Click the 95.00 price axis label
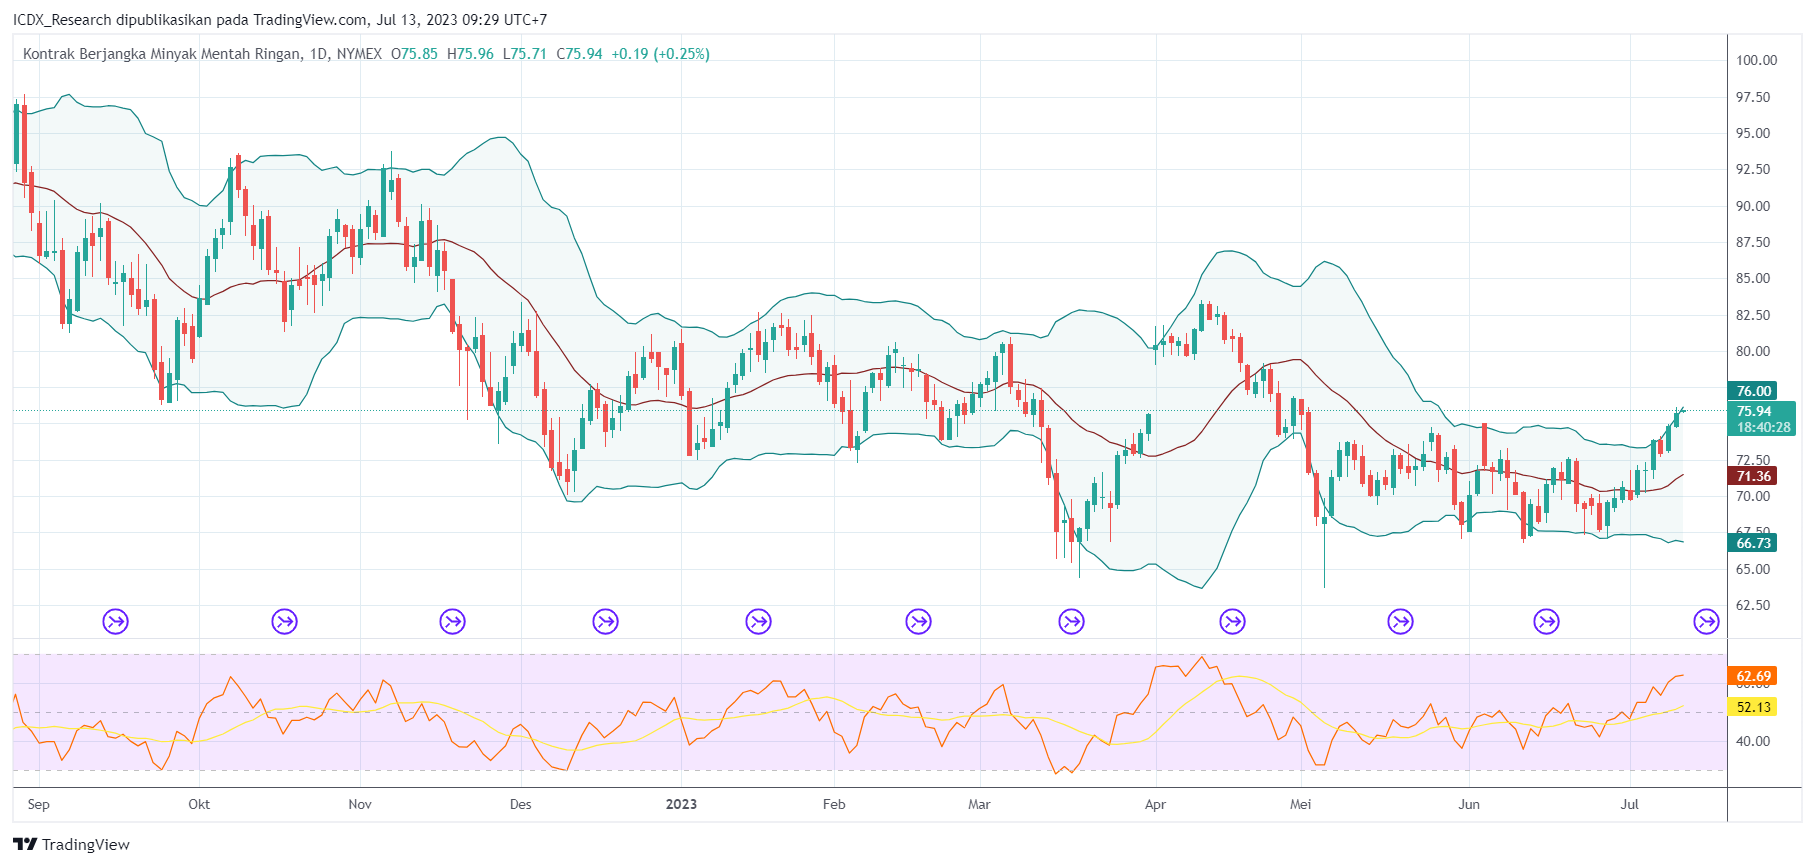The image size is (1815, 866). (1753, 133)
